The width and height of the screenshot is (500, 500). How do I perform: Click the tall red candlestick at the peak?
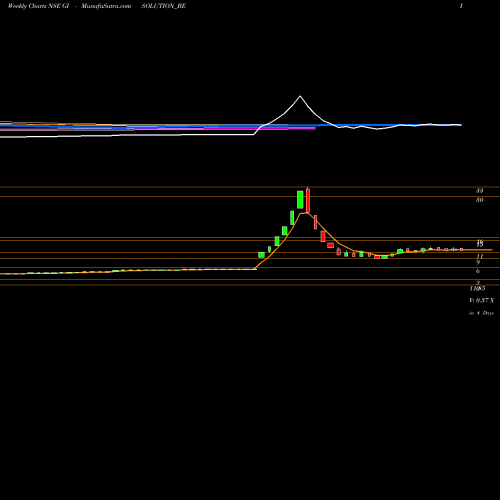[308, 200]
